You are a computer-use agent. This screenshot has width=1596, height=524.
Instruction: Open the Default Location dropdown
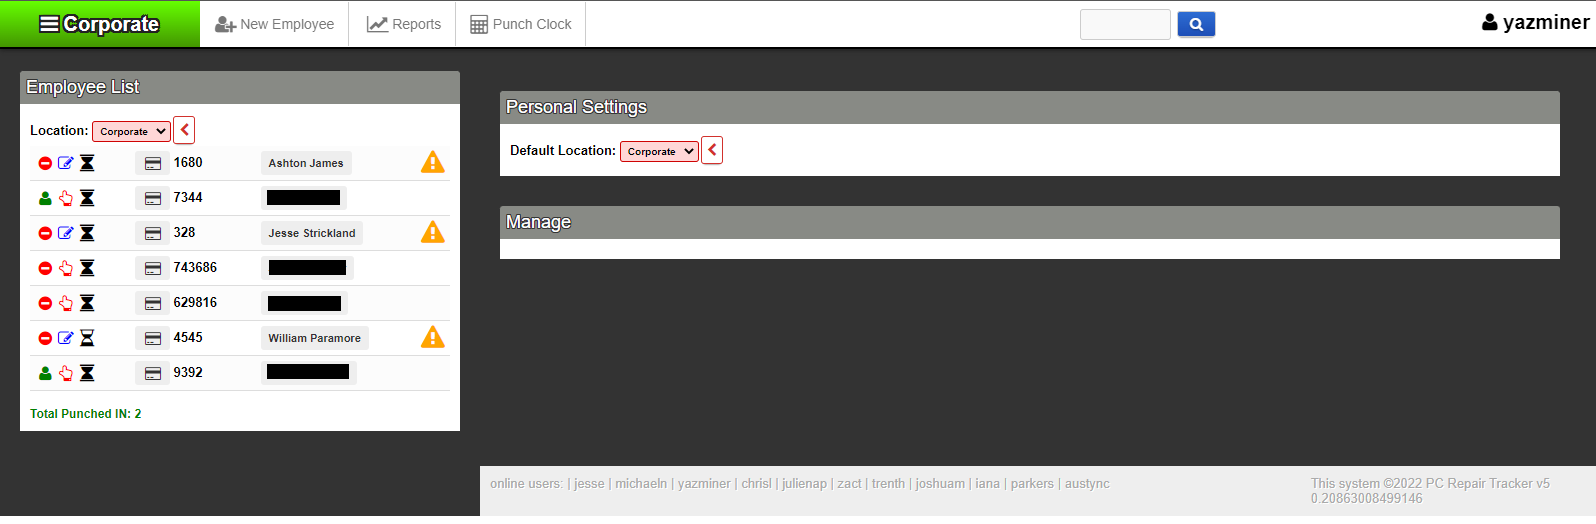click(x=659, y=151)
